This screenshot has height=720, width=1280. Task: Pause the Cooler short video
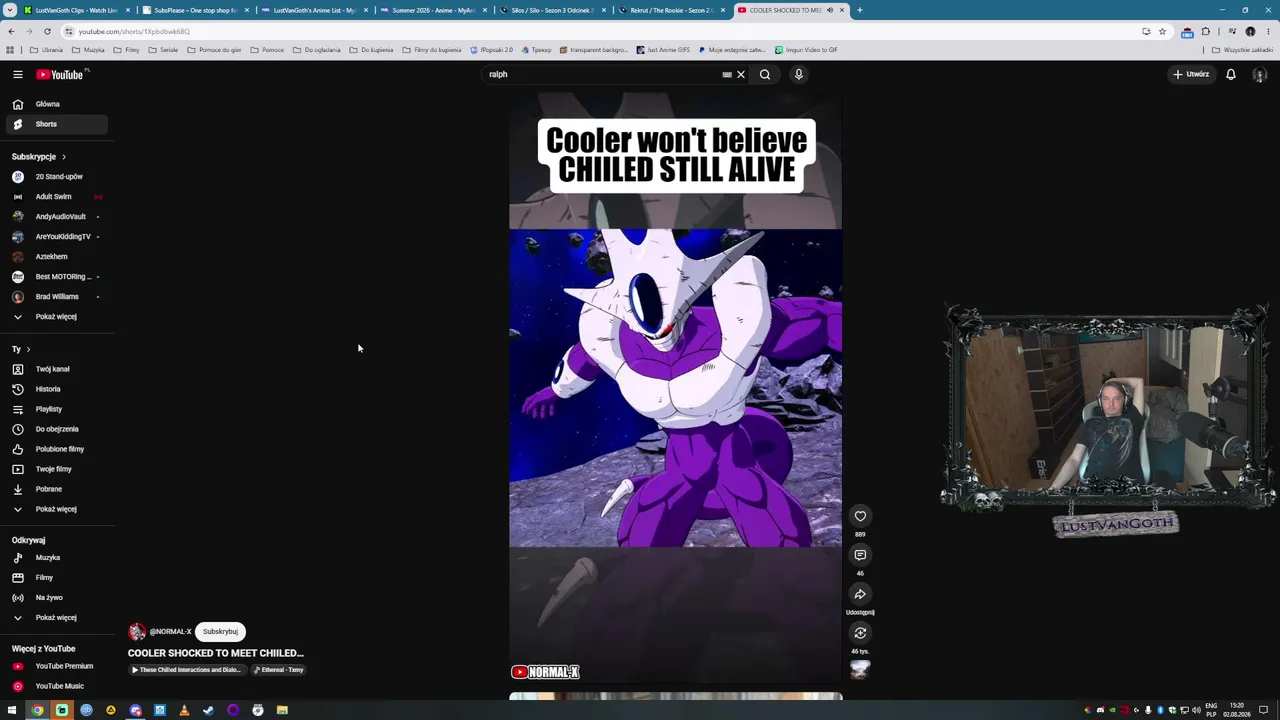pos(675,390)
